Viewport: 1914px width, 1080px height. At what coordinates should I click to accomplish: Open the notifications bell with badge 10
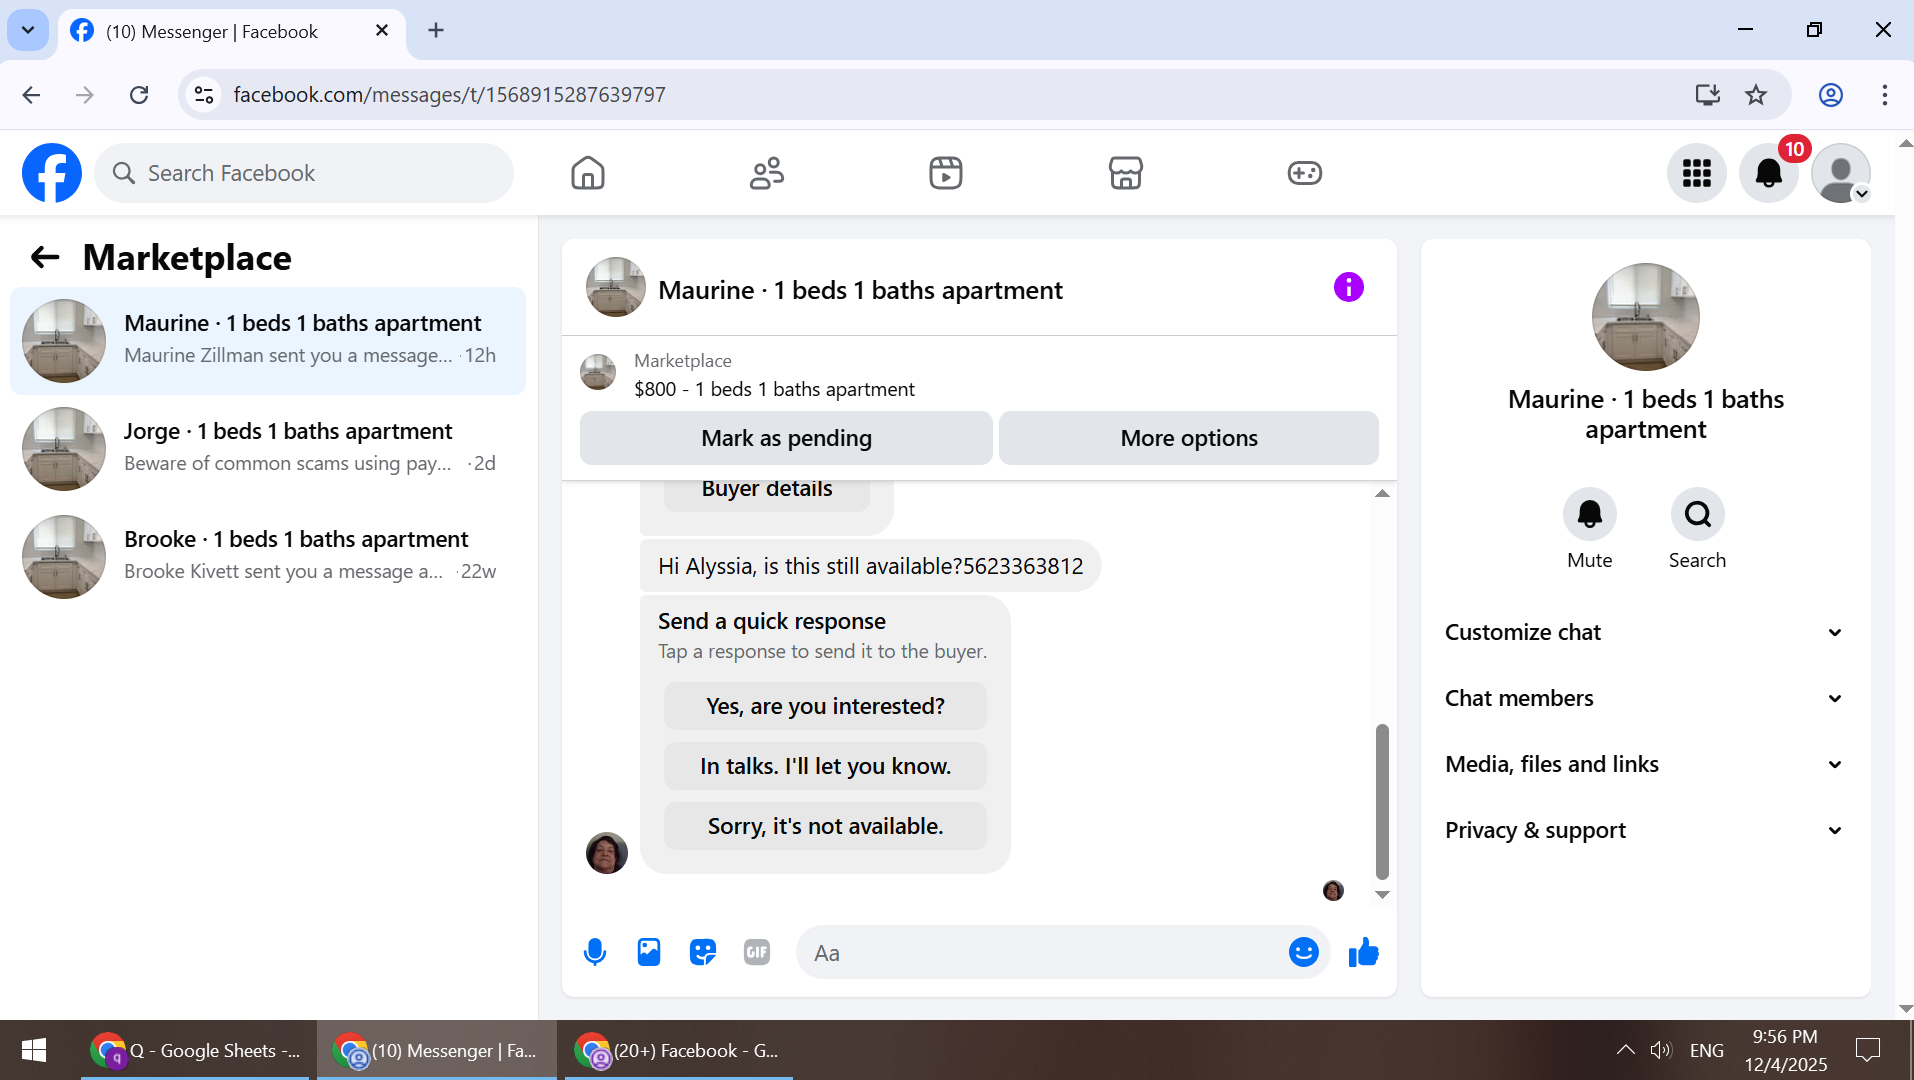1769,173
